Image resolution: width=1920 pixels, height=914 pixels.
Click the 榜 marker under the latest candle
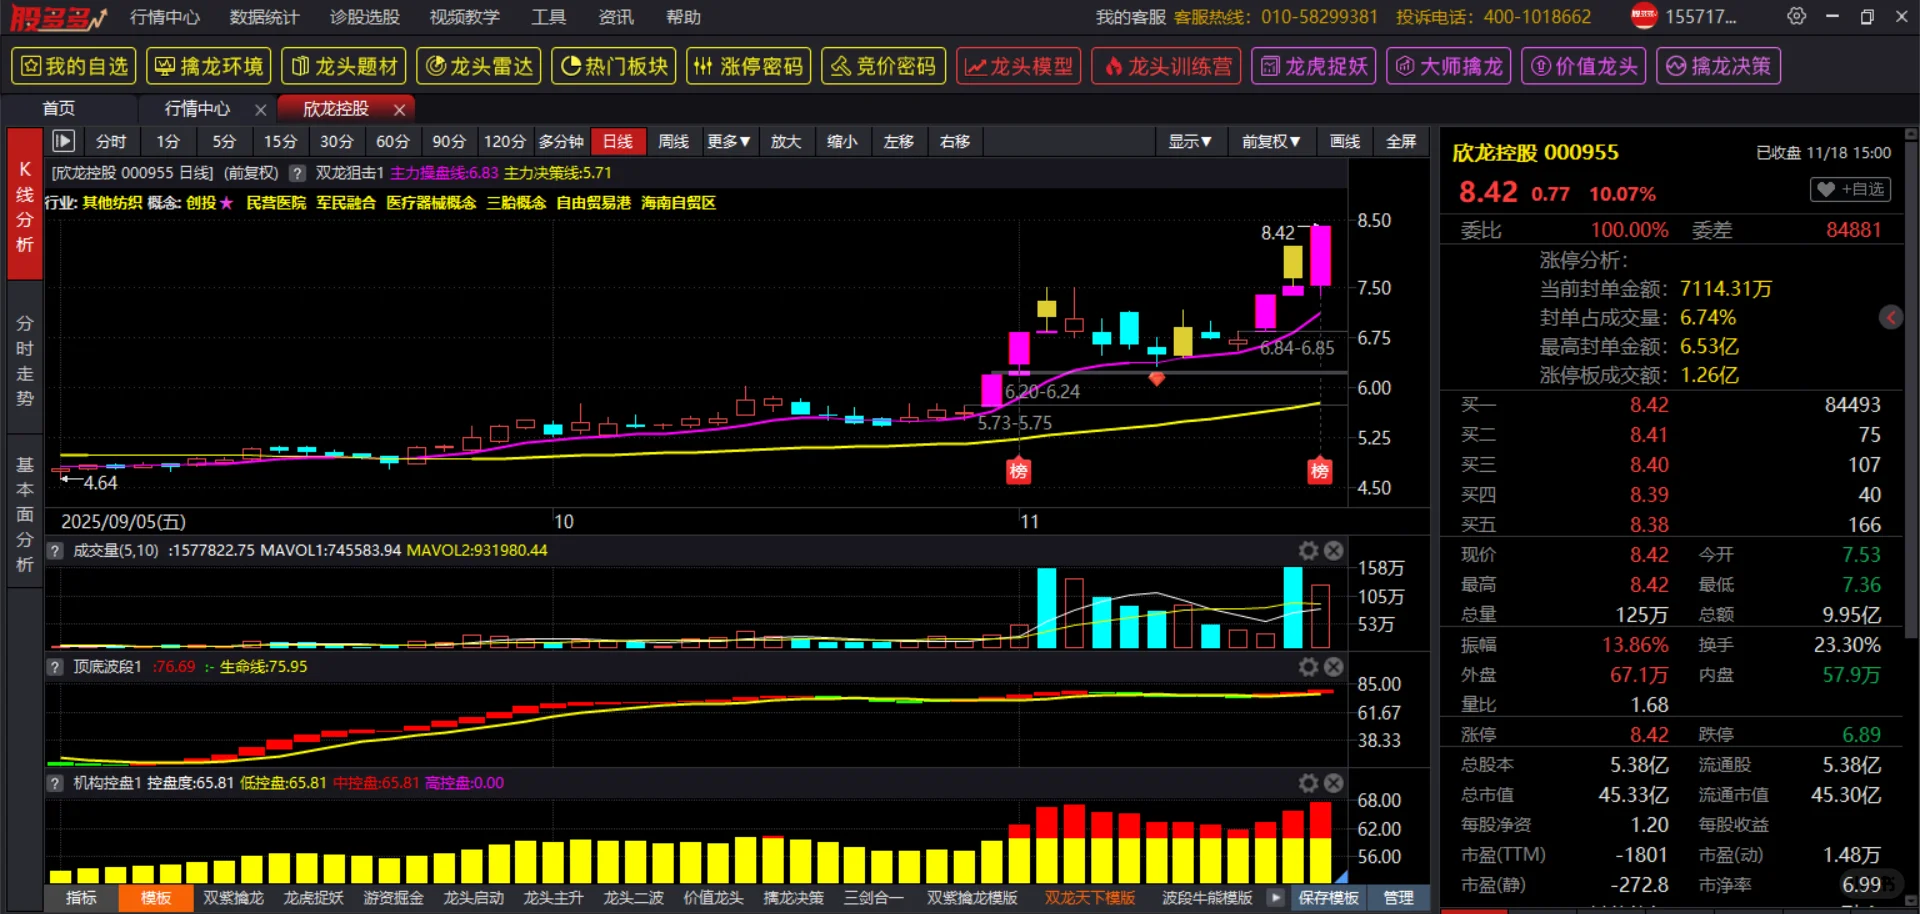[1320, 471]
